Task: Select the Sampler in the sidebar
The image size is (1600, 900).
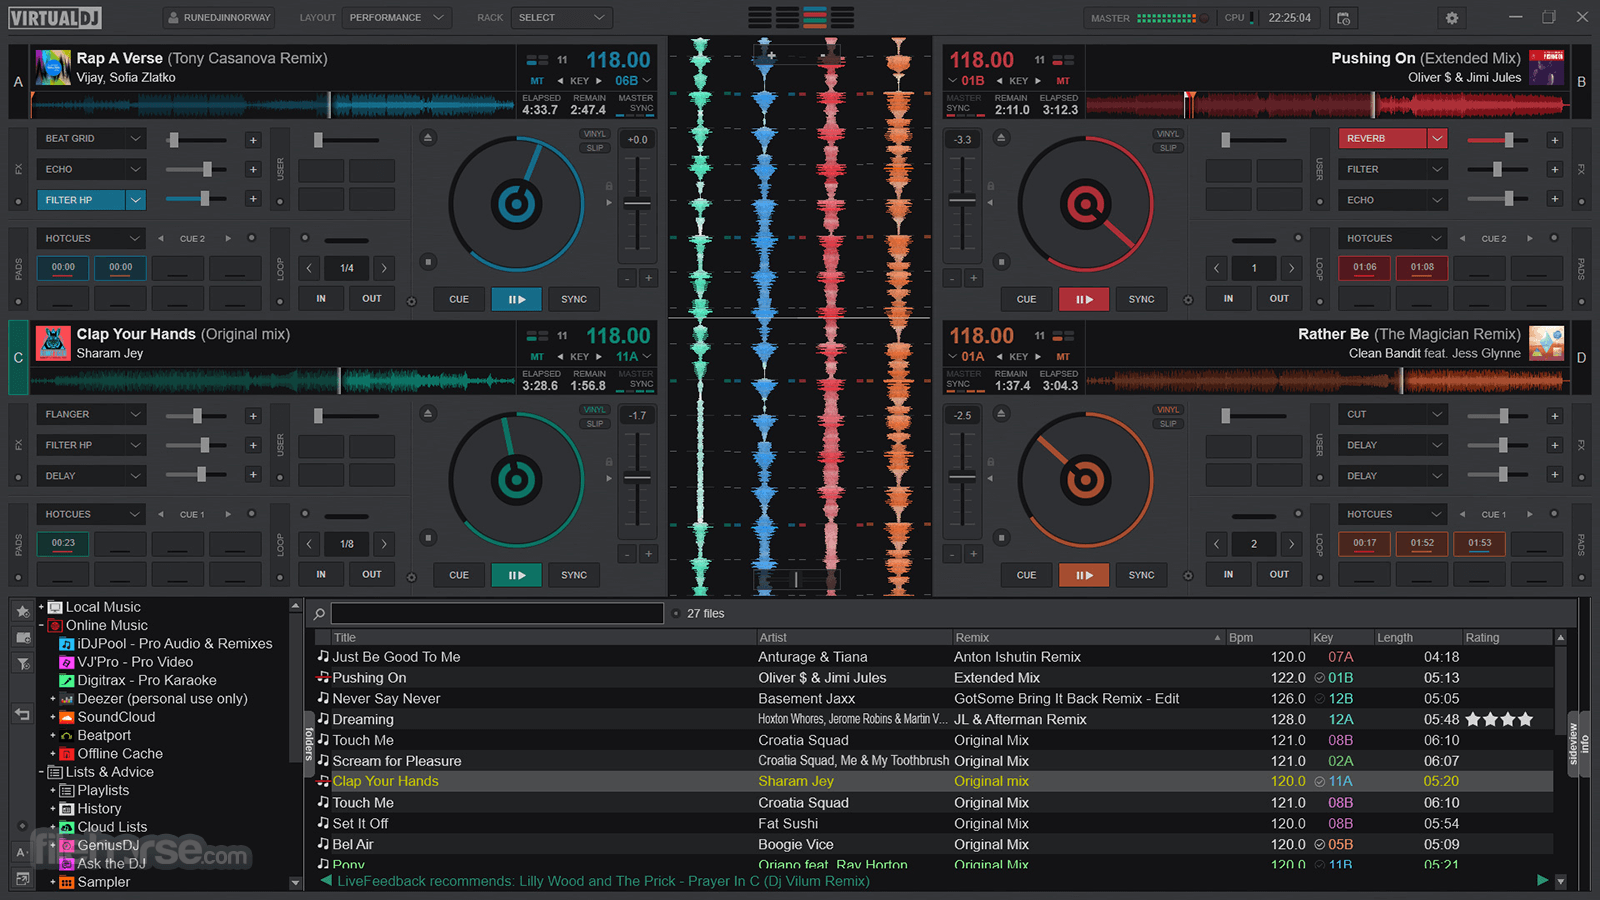Action: [x=103, y=881]
